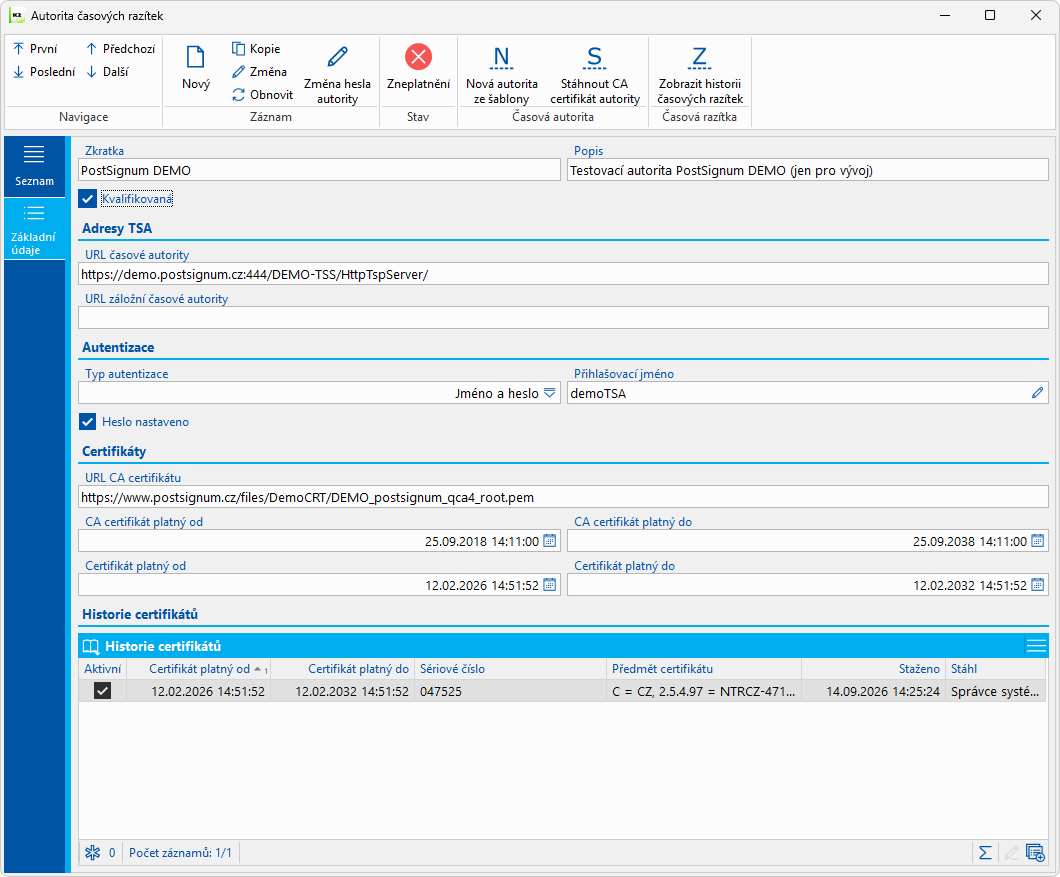Click the pencil icon in Přihlašovací jméno field
1060x877 pixels.
[x=1038, y=393]
